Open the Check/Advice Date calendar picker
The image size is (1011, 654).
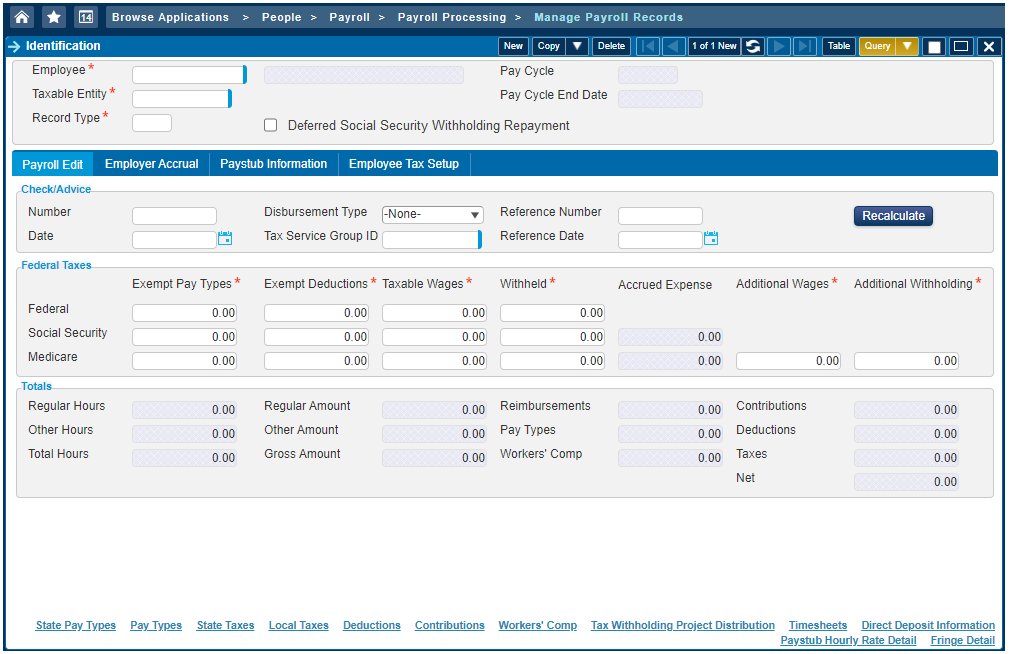point(225,238)
